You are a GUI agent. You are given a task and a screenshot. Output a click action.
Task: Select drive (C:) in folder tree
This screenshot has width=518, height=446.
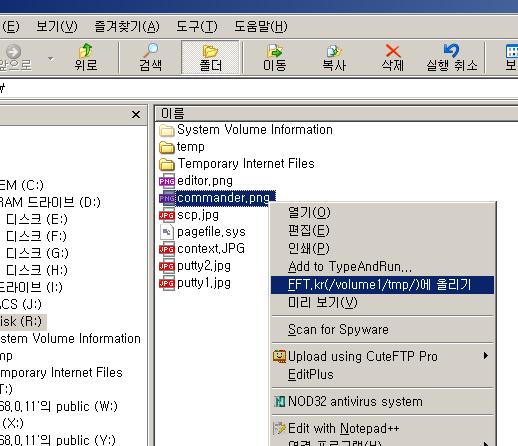coord(22,185)
